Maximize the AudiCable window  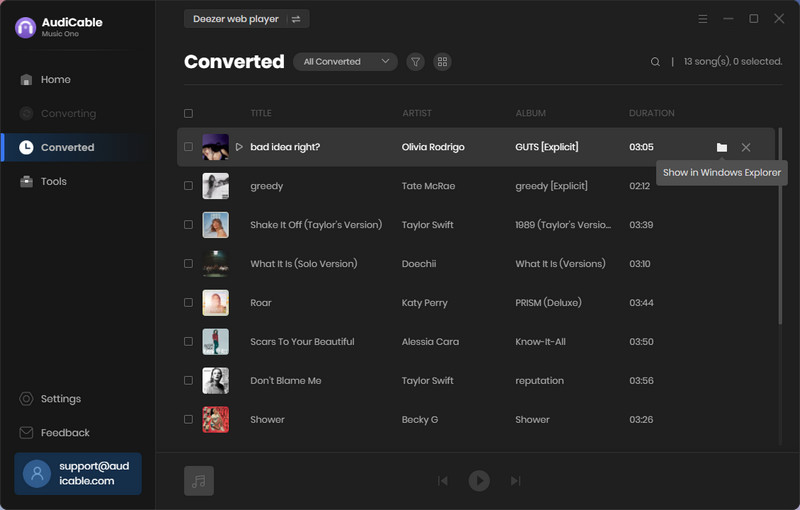(753, 19)
